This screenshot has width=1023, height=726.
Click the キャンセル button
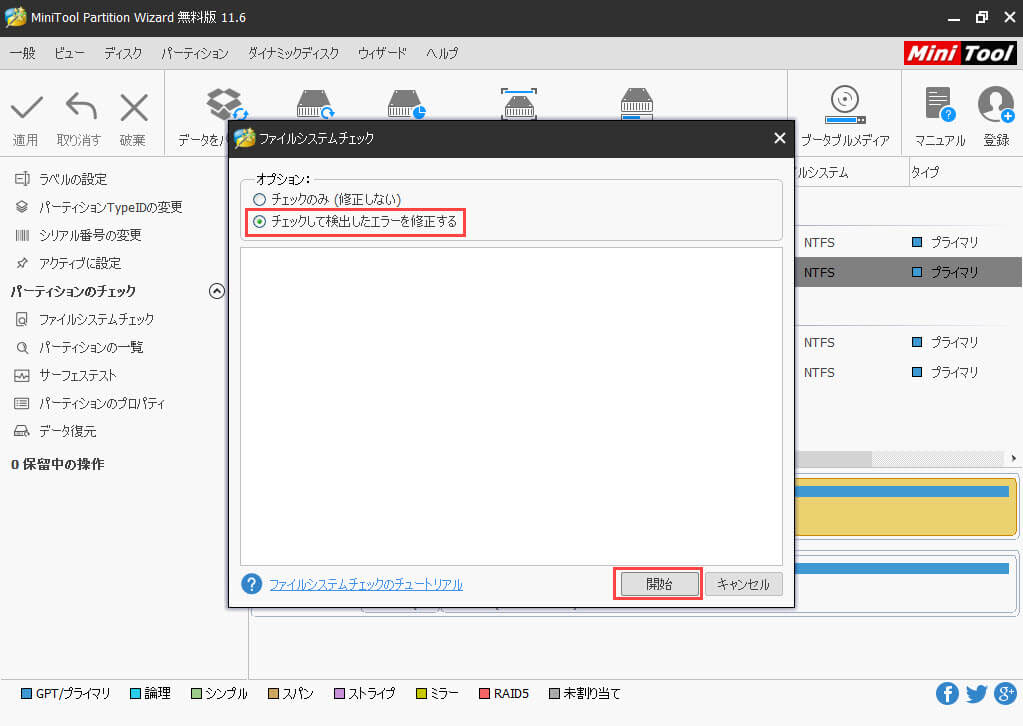coord(743,584)
